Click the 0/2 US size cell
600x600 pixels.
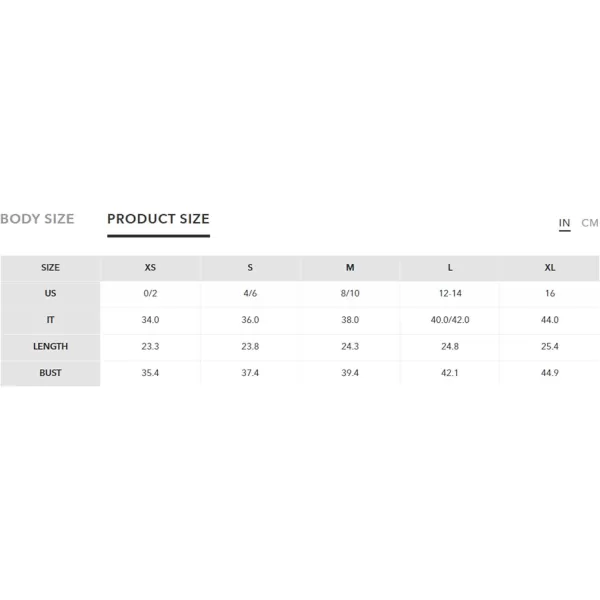(150, 294)
